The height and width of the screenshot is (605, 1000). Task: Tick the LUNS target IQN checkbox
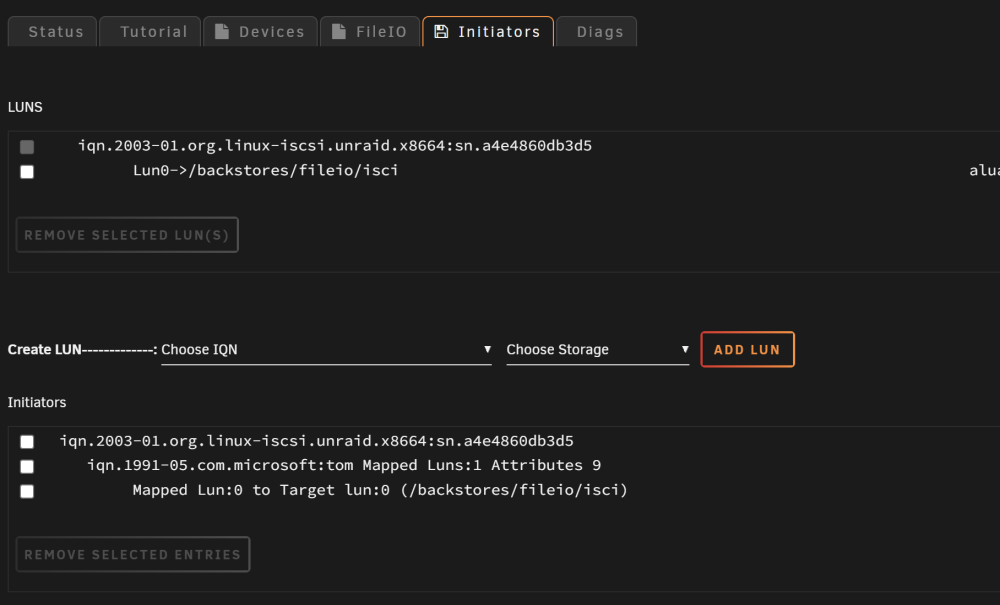(27, 147)
